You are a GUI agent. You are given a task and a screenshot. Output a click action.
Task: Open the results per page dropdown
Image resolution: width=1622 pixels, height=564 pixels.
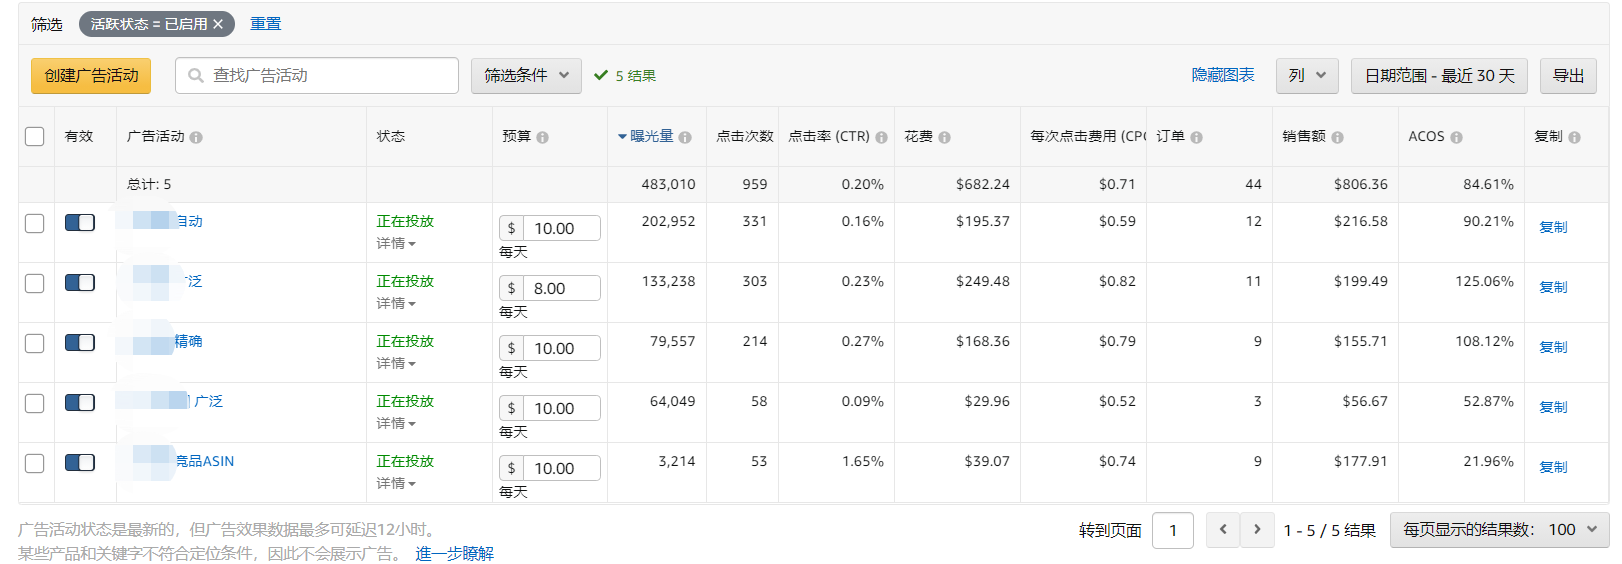pyautogui.click(x=1499, y=530)
